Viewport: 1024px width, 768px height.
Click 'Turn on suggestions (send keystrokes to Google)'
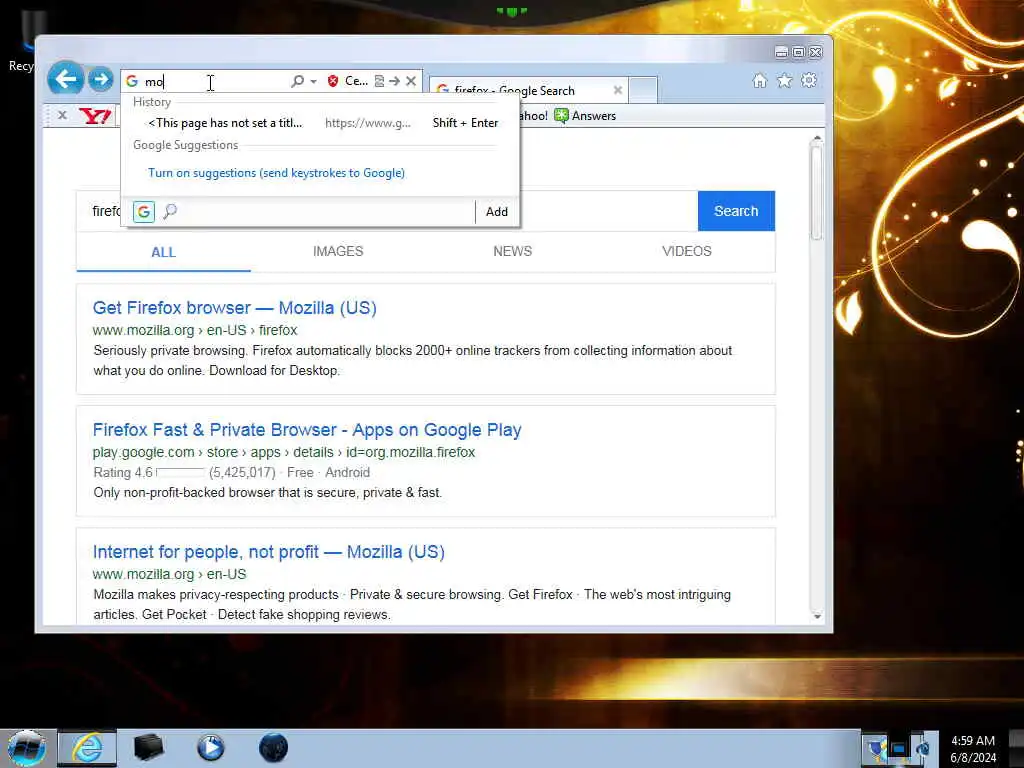click(x=276, y=173)
